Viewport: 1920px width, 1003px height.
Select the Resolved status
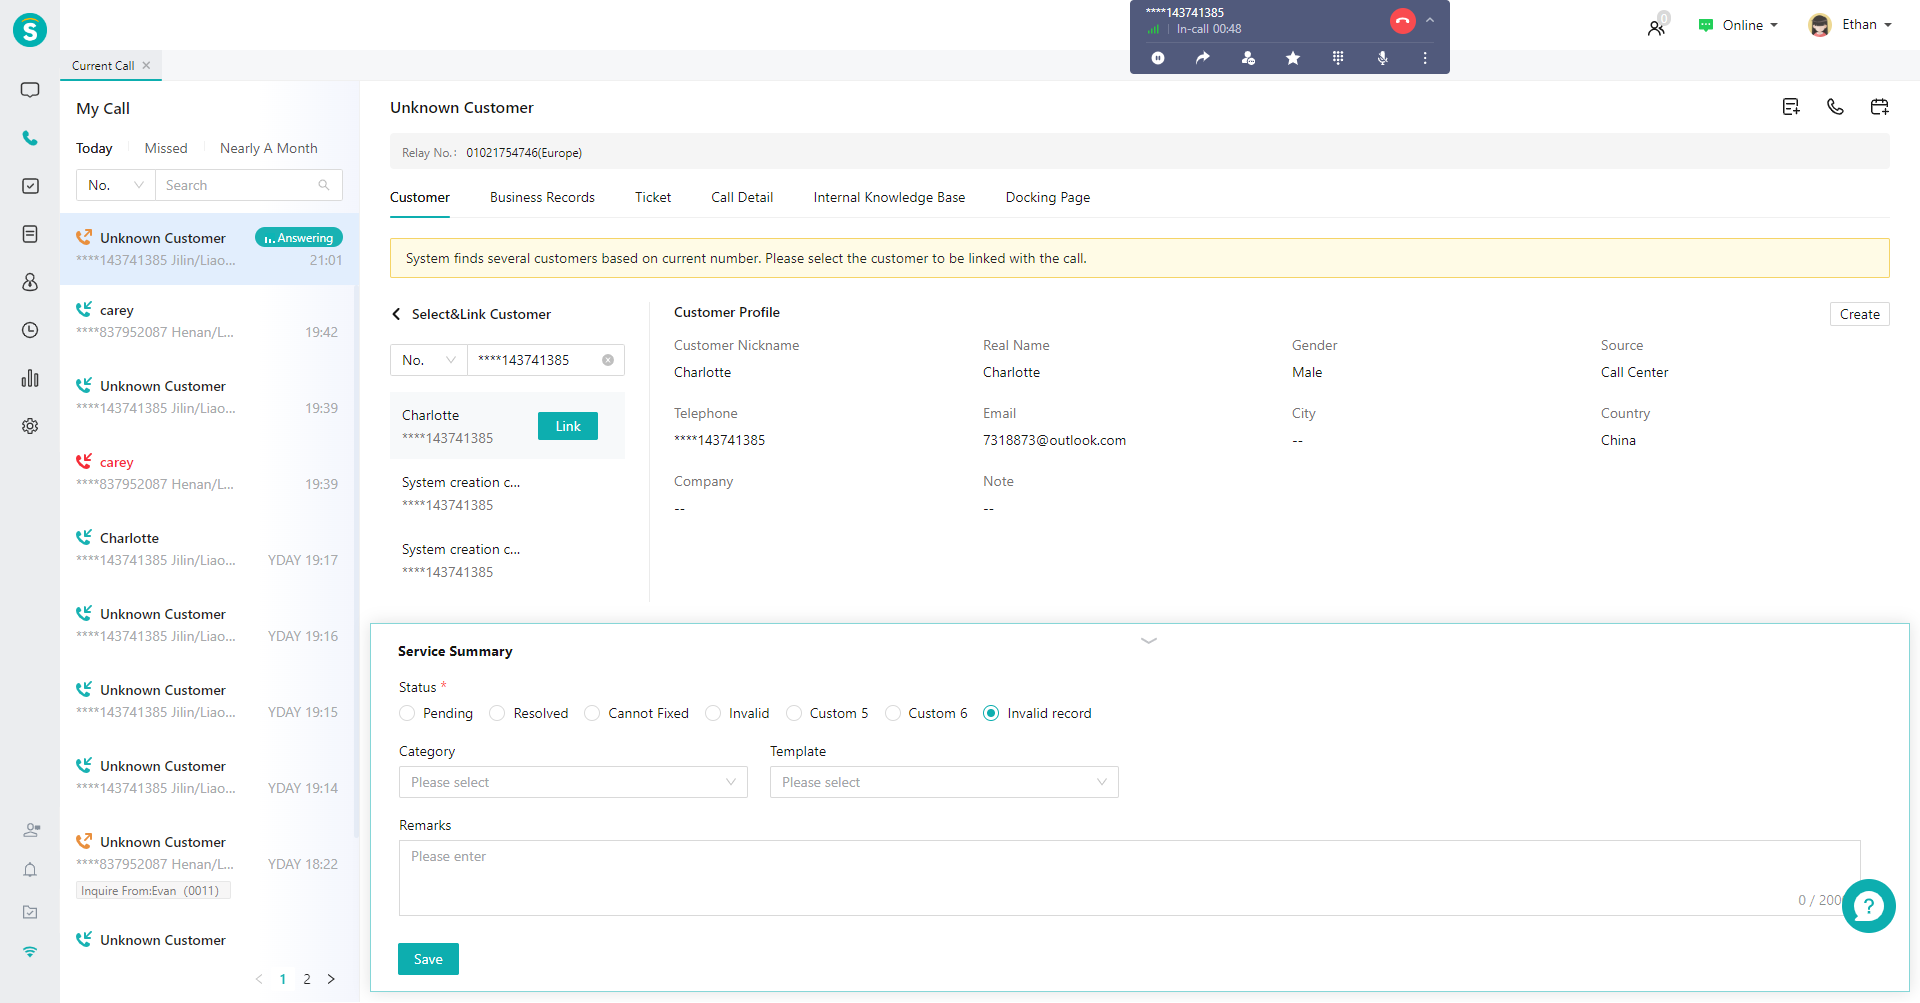[x=497, y=713]
